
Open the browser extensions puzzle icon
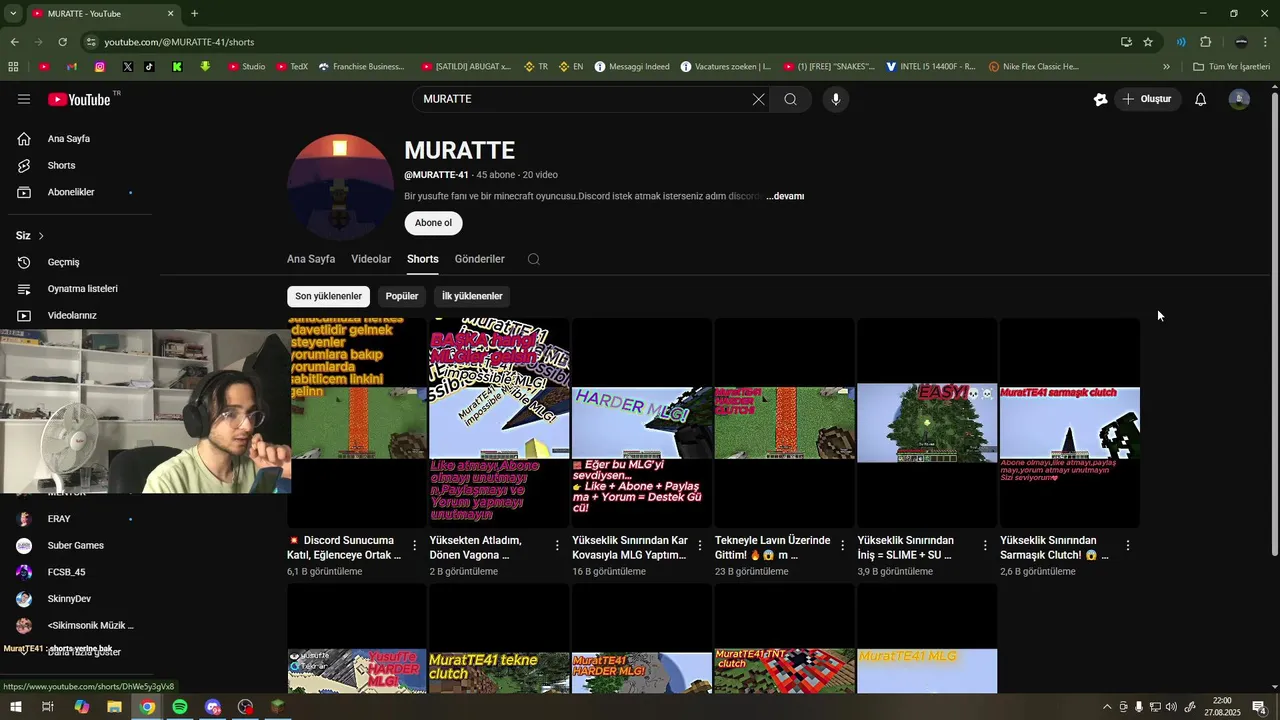tap(1206, 42)
